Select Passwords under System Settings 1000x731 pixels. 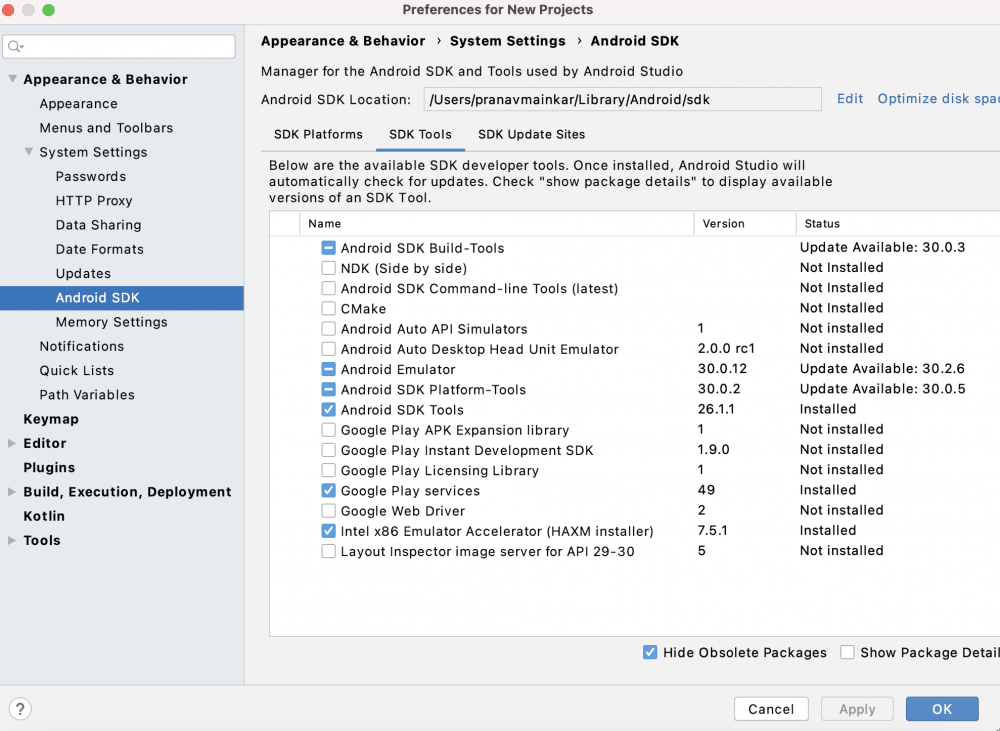tap(91, 176)
